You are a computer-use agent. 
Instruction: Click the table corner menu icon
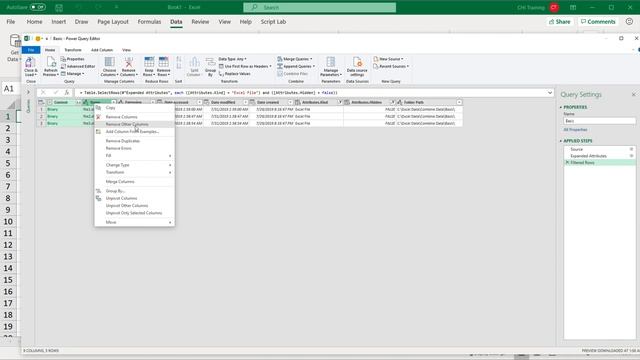point(41,102)
